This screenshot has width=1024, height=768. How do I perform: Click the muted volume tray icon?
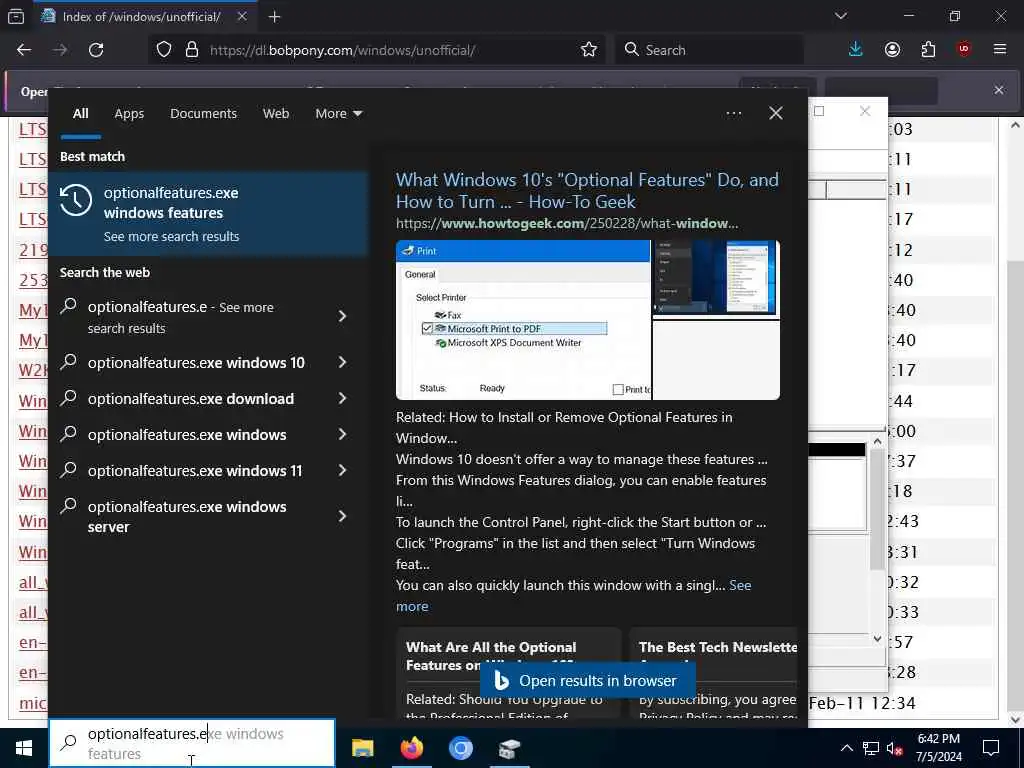tap(895, 748)
